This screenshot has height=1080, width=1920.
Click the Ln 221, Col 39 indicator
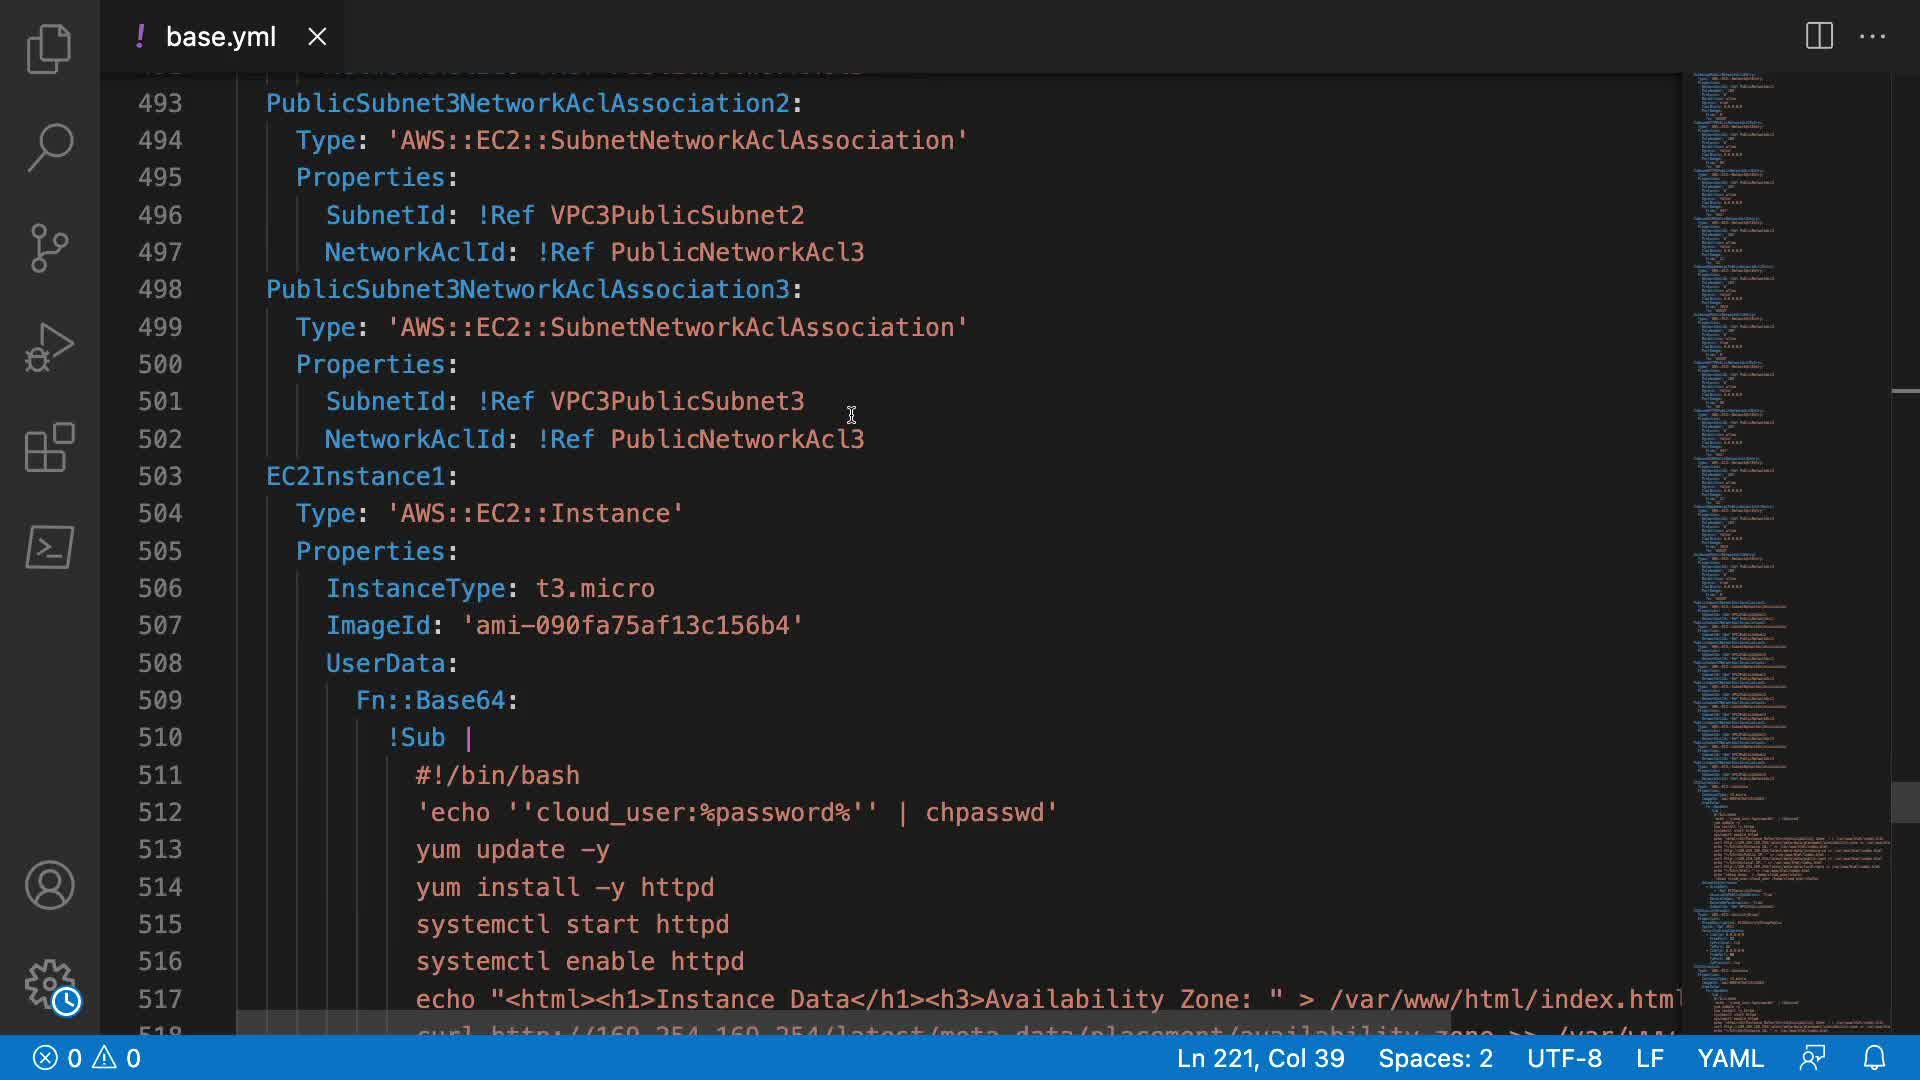point(1260,1058)
